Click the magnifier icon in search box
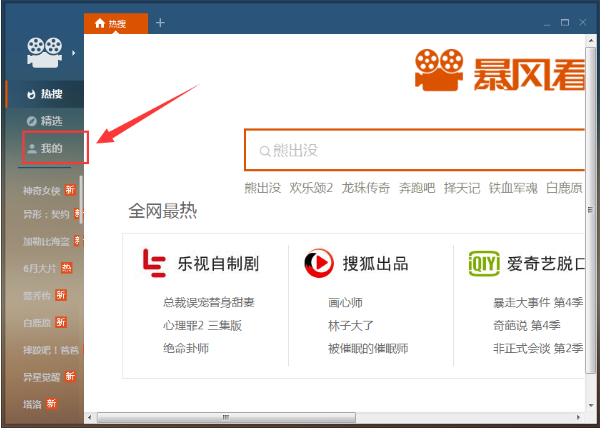 coord(264,151)
